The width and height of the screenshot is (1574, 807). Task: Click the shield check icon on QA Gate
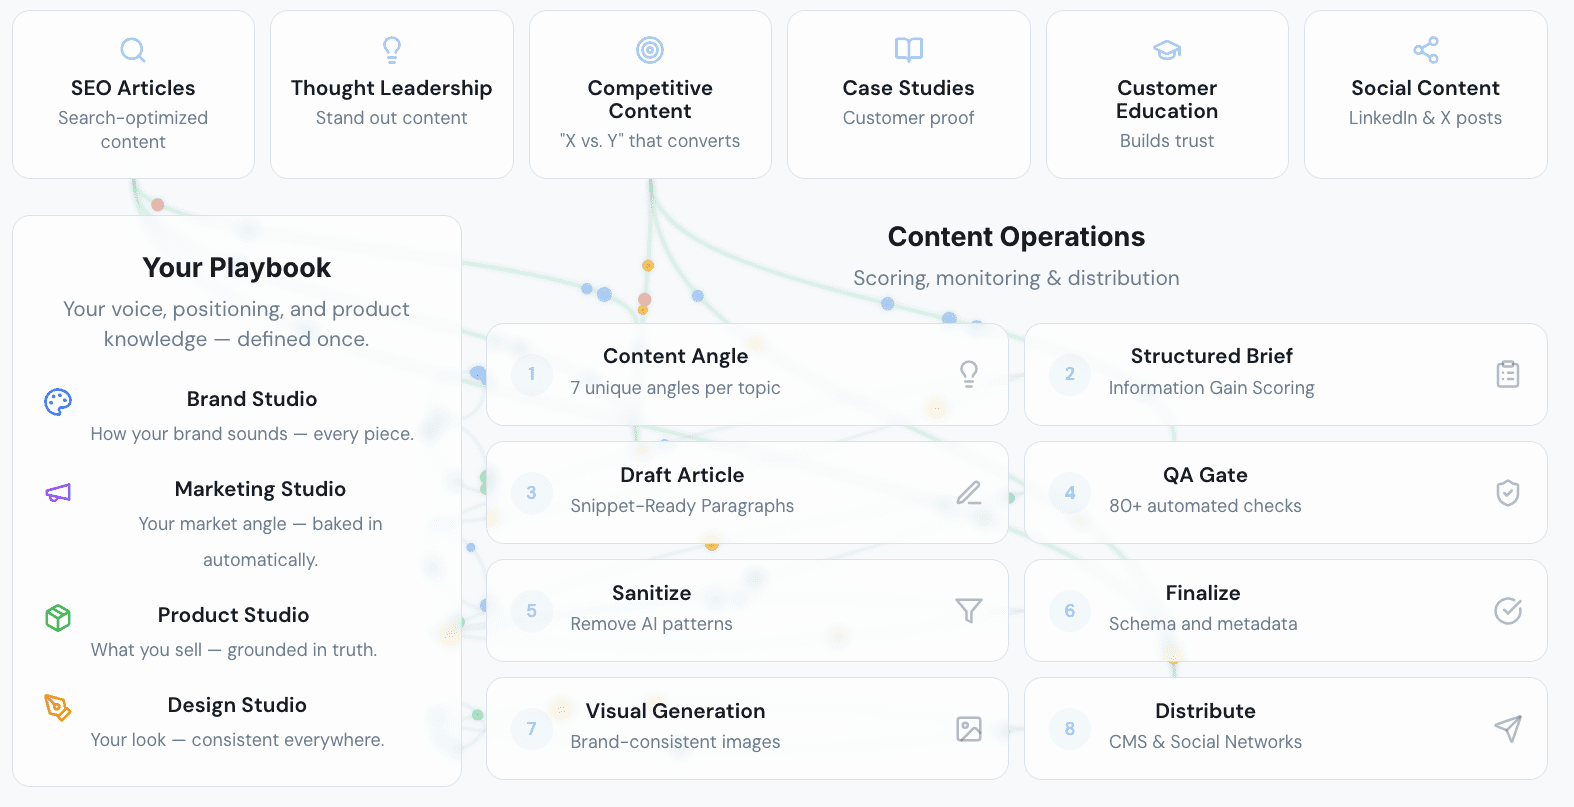click(1508, 492)
